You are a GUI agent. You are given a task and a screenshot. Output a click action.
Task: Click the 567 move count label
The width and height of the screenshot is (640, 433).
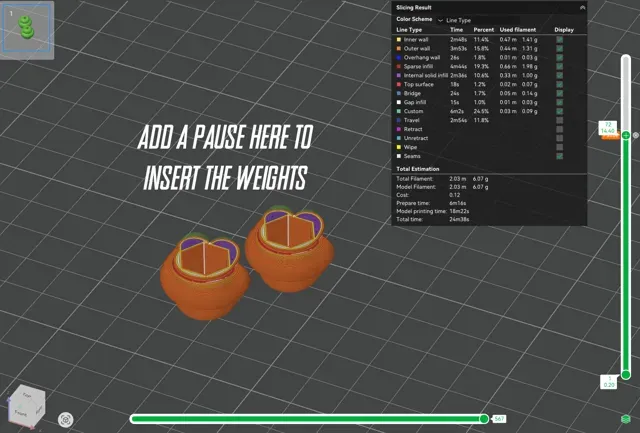click(499, 419)
